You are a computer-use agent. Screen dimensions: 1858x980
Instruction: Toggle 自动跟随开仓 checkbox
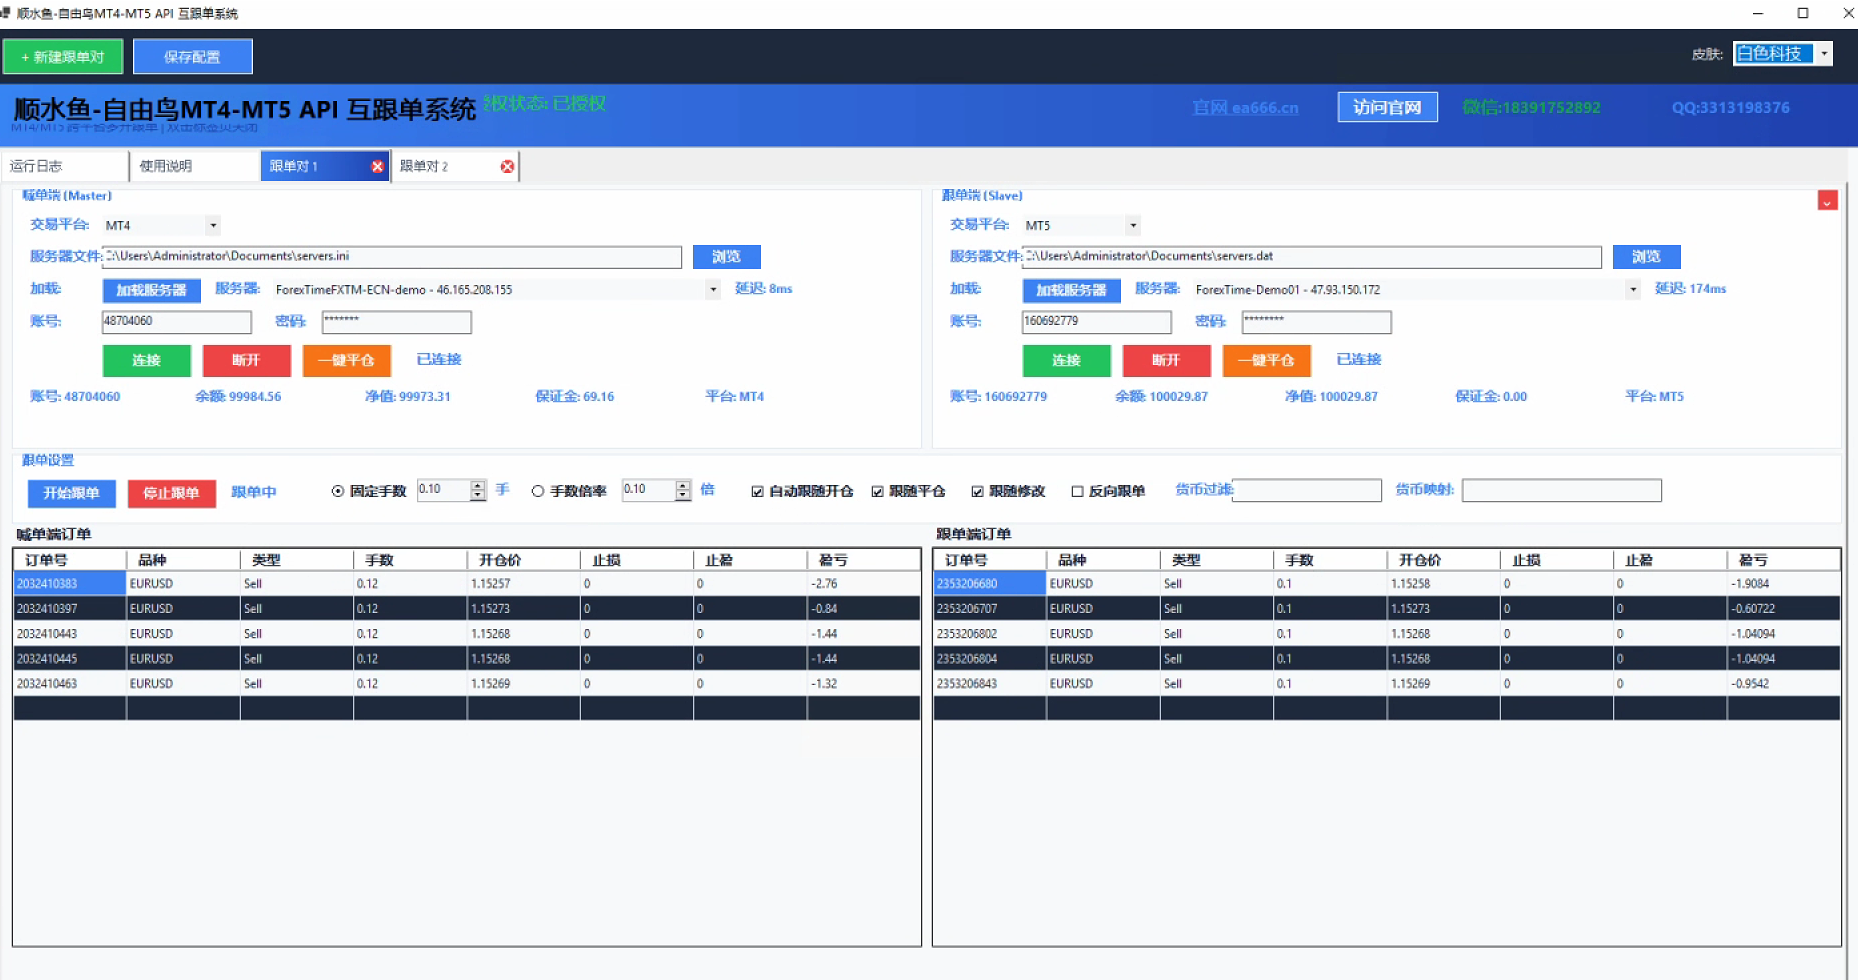pyautogui.click(x=758, y=491)
